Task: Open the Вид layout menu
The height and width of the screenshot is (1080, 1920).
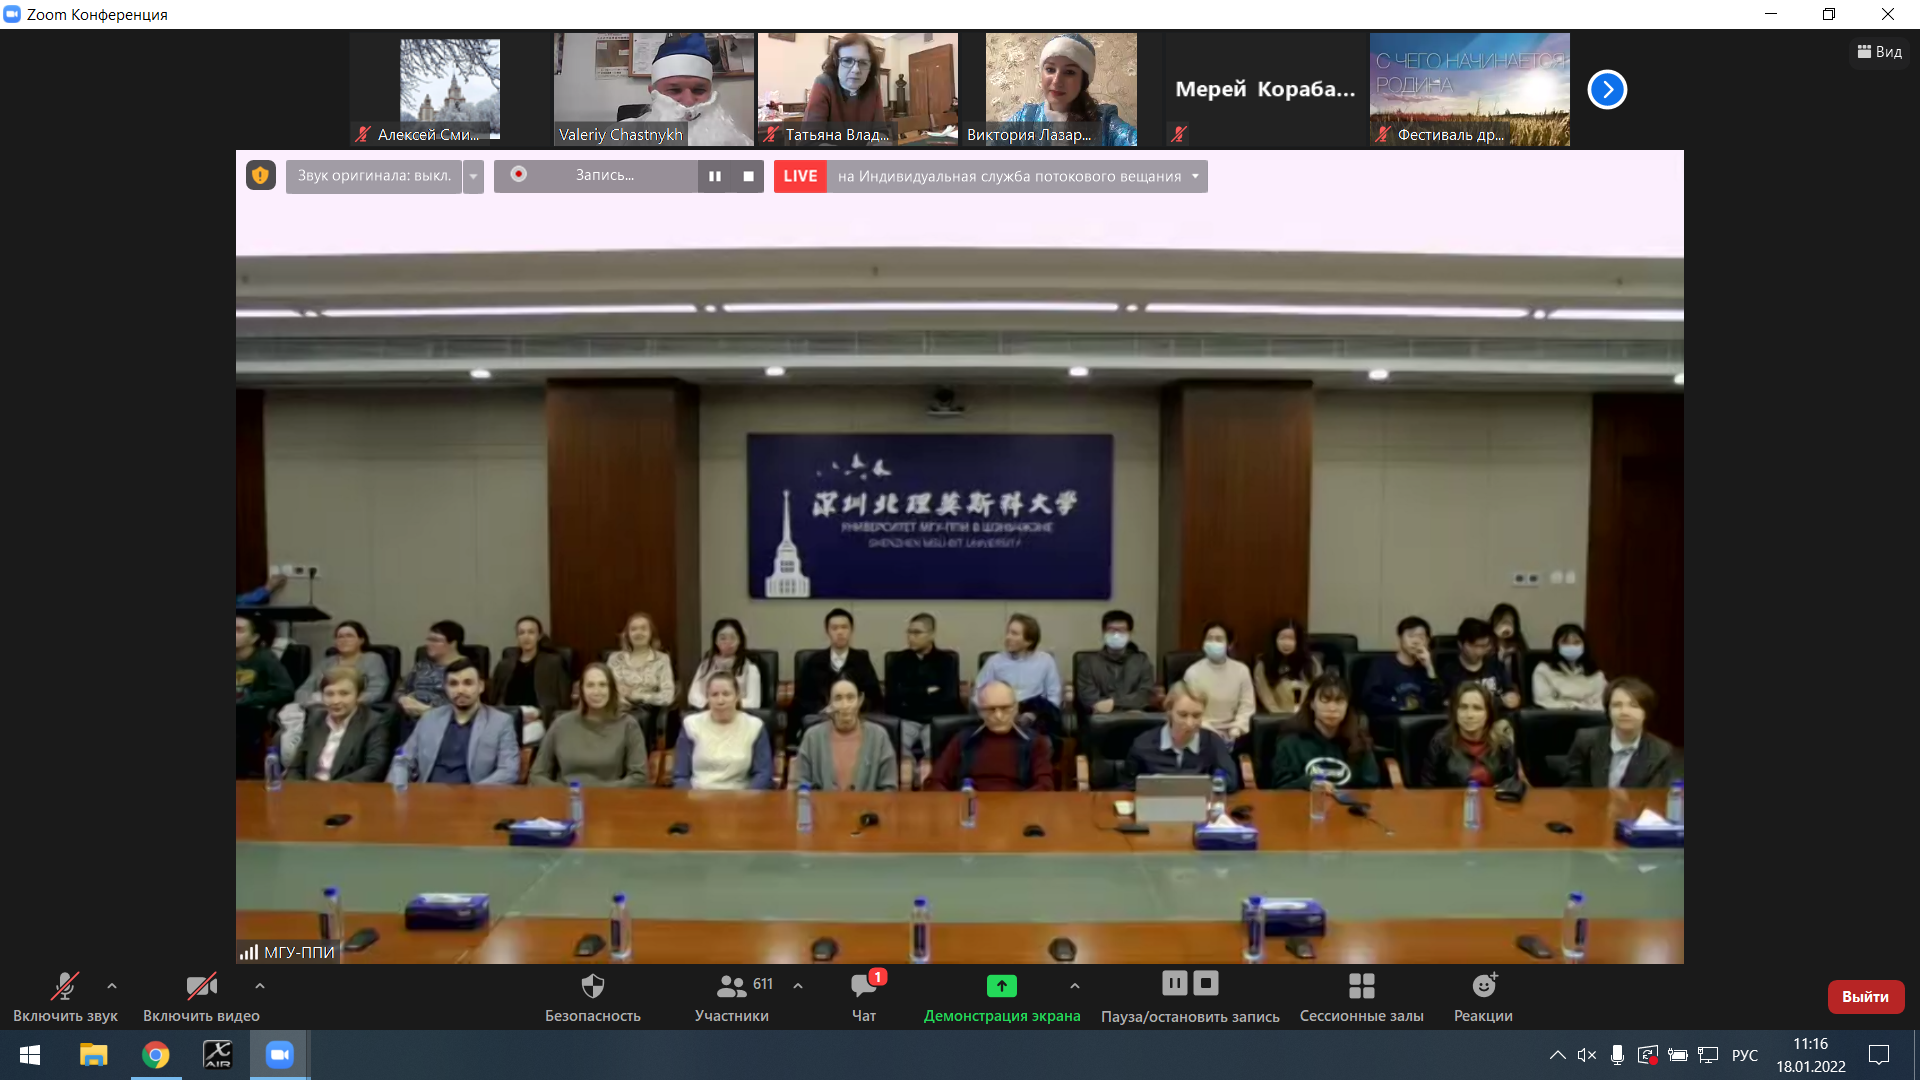Action: tap(1880, 52)
